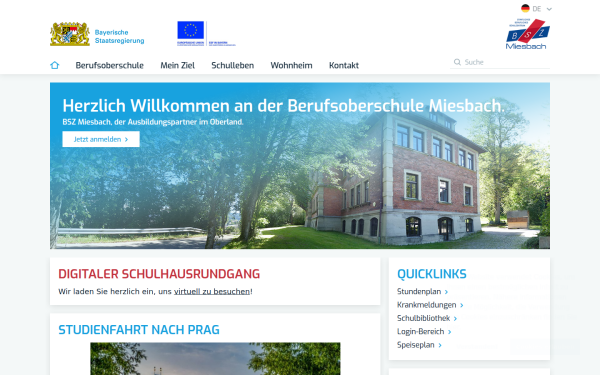Open the Kontakt menu
The width and height of the screenshot is (600, 375).
[x=344, y=65]
